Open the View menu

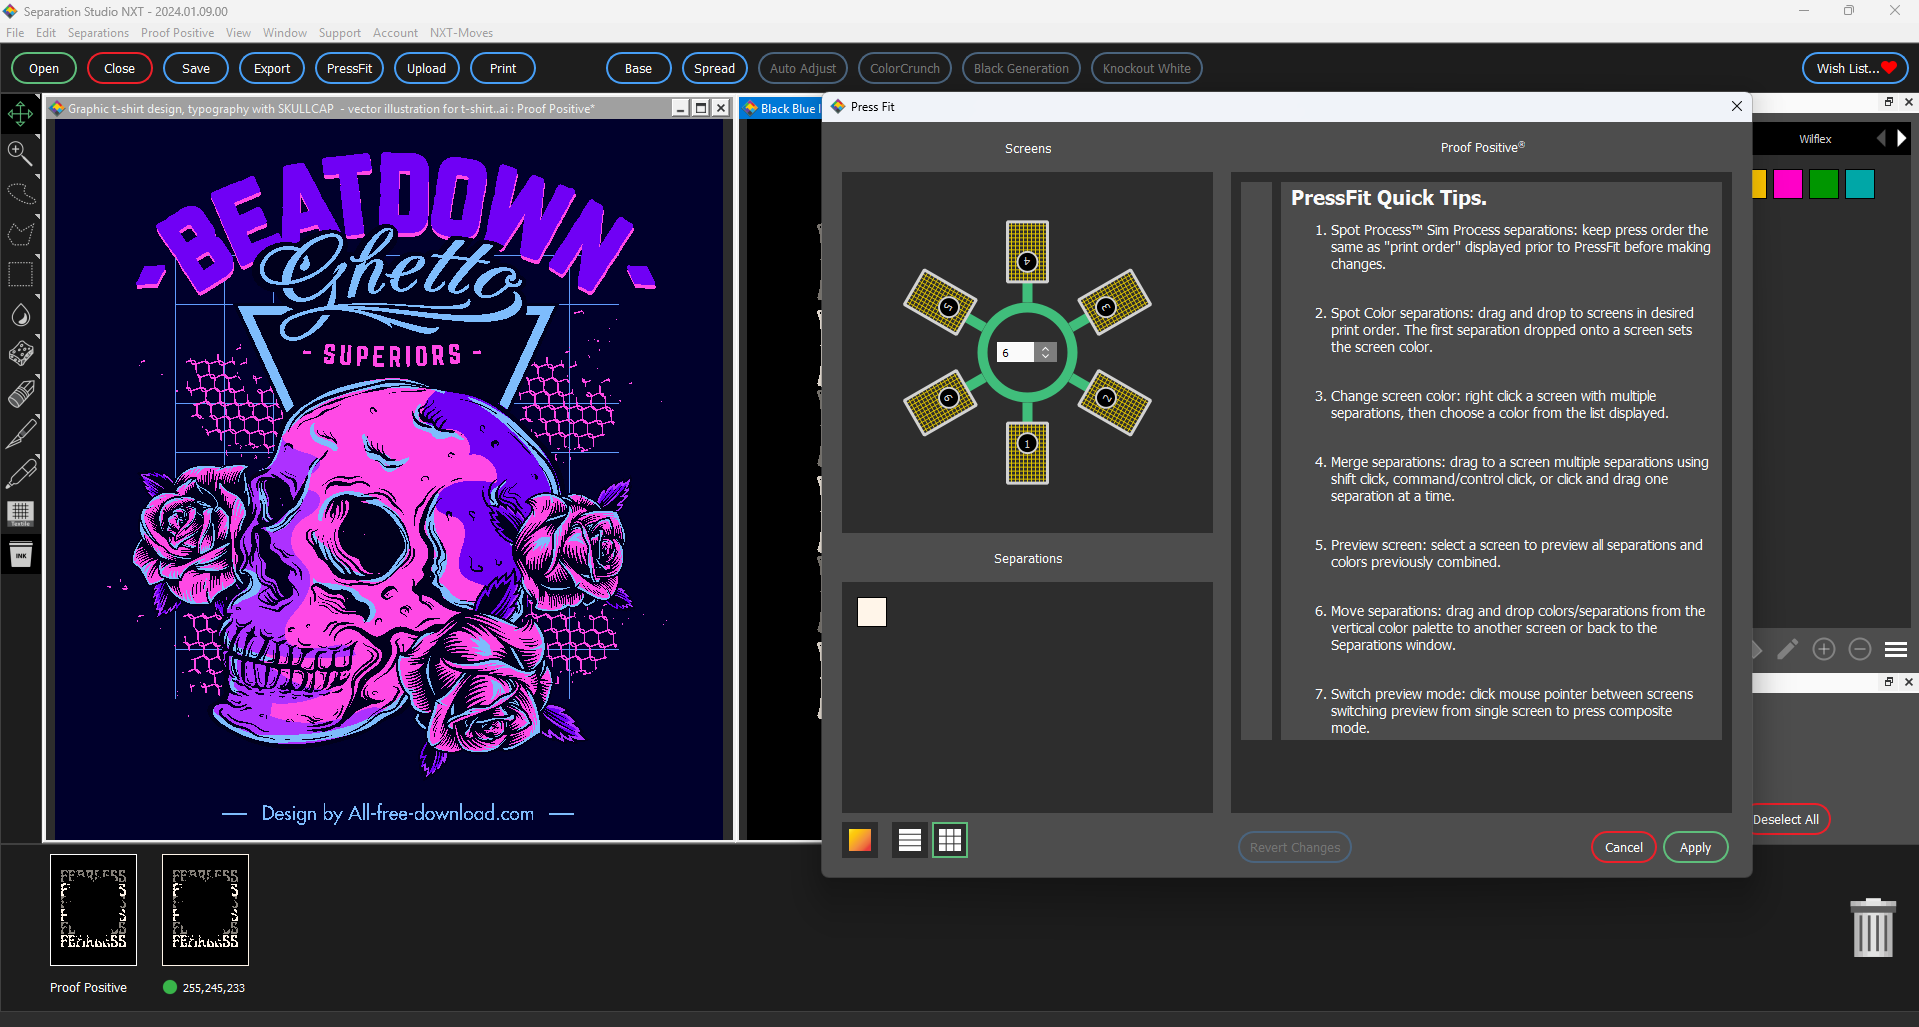238,33
